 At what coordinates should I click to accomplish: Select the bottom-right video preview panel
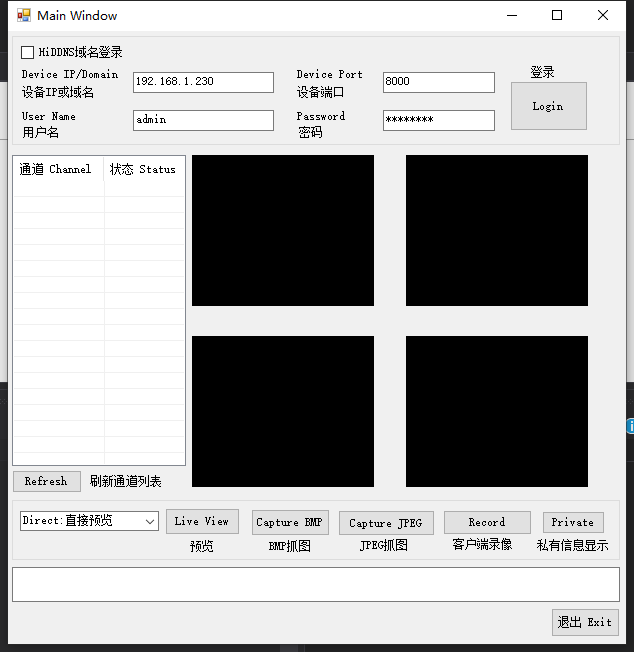click(497, 411)
